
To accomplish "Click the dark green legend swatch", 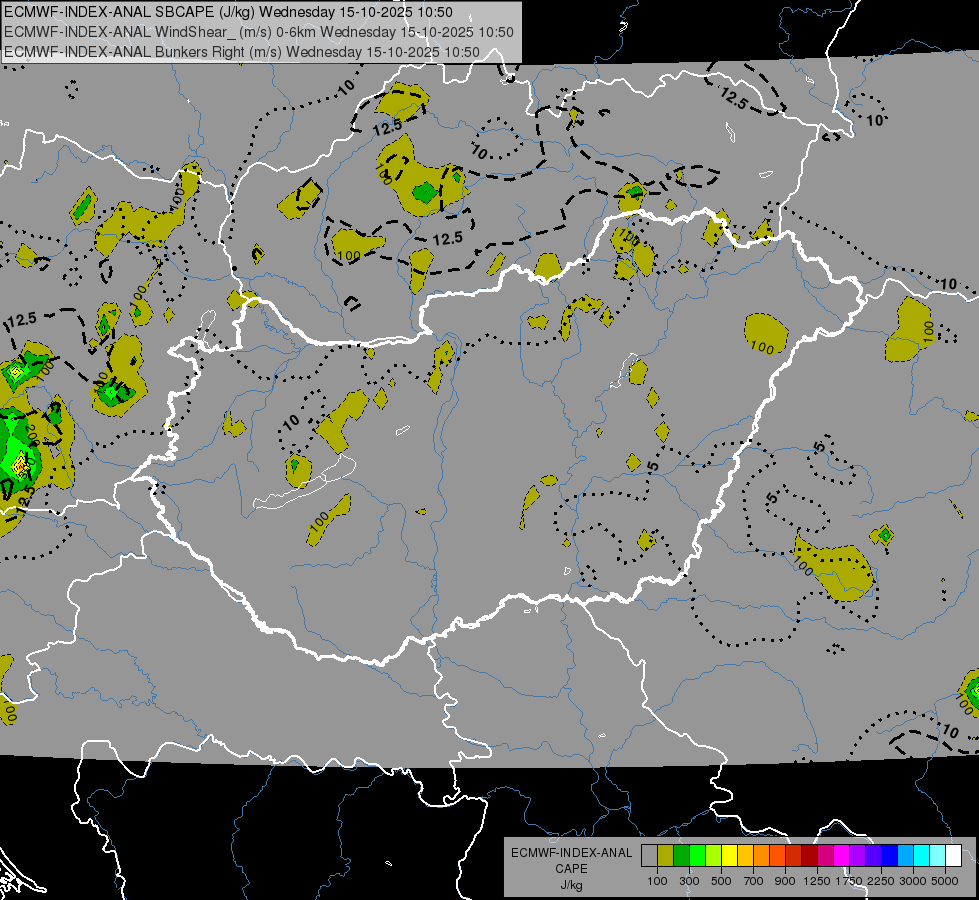I will click(681, 856).
